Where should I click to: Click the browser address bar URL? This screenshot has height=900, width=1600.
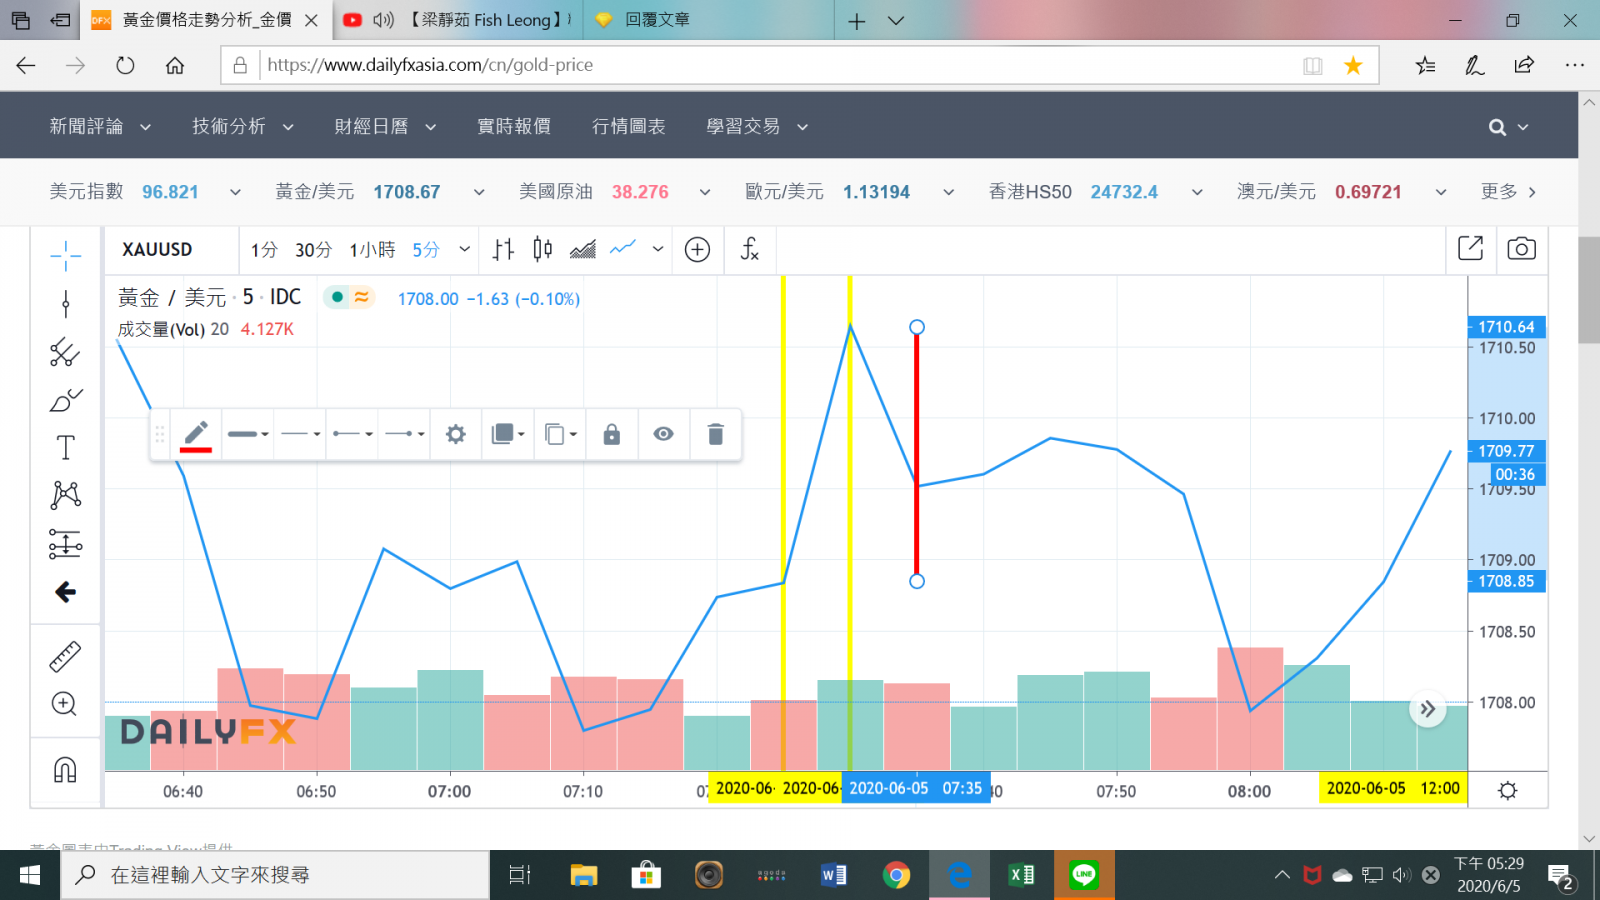point(430,66)
